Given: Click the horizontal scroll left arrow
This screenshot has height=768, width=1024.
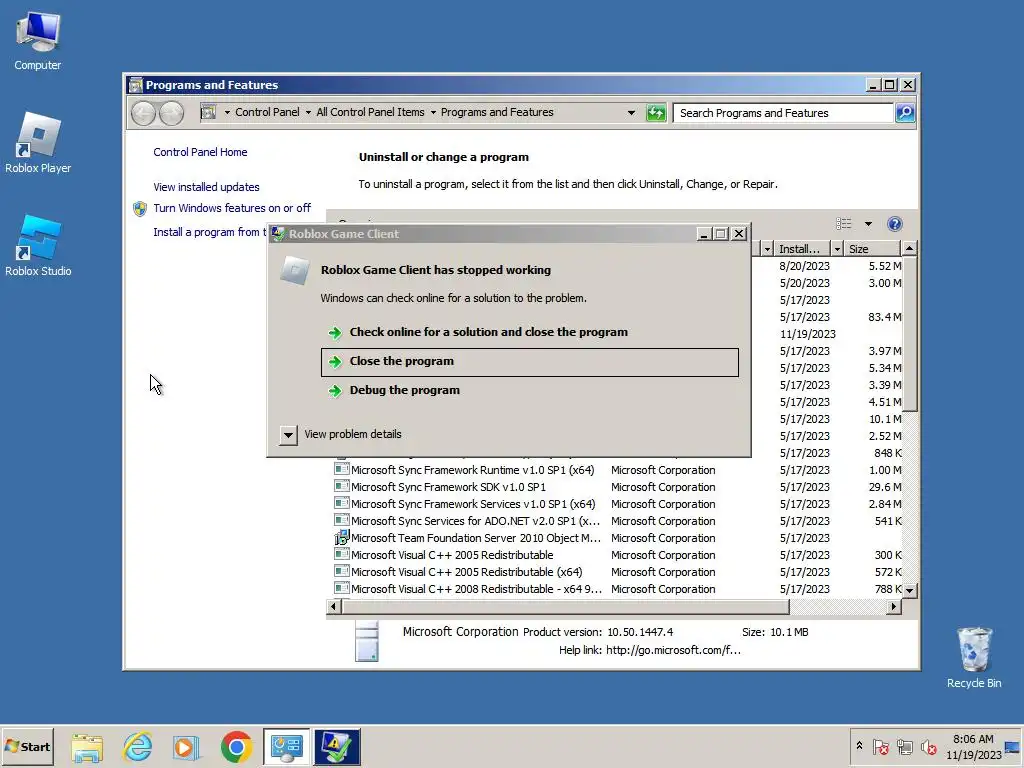Looking at the screenshot, I should pyautogui.click(x=334, y=607).
